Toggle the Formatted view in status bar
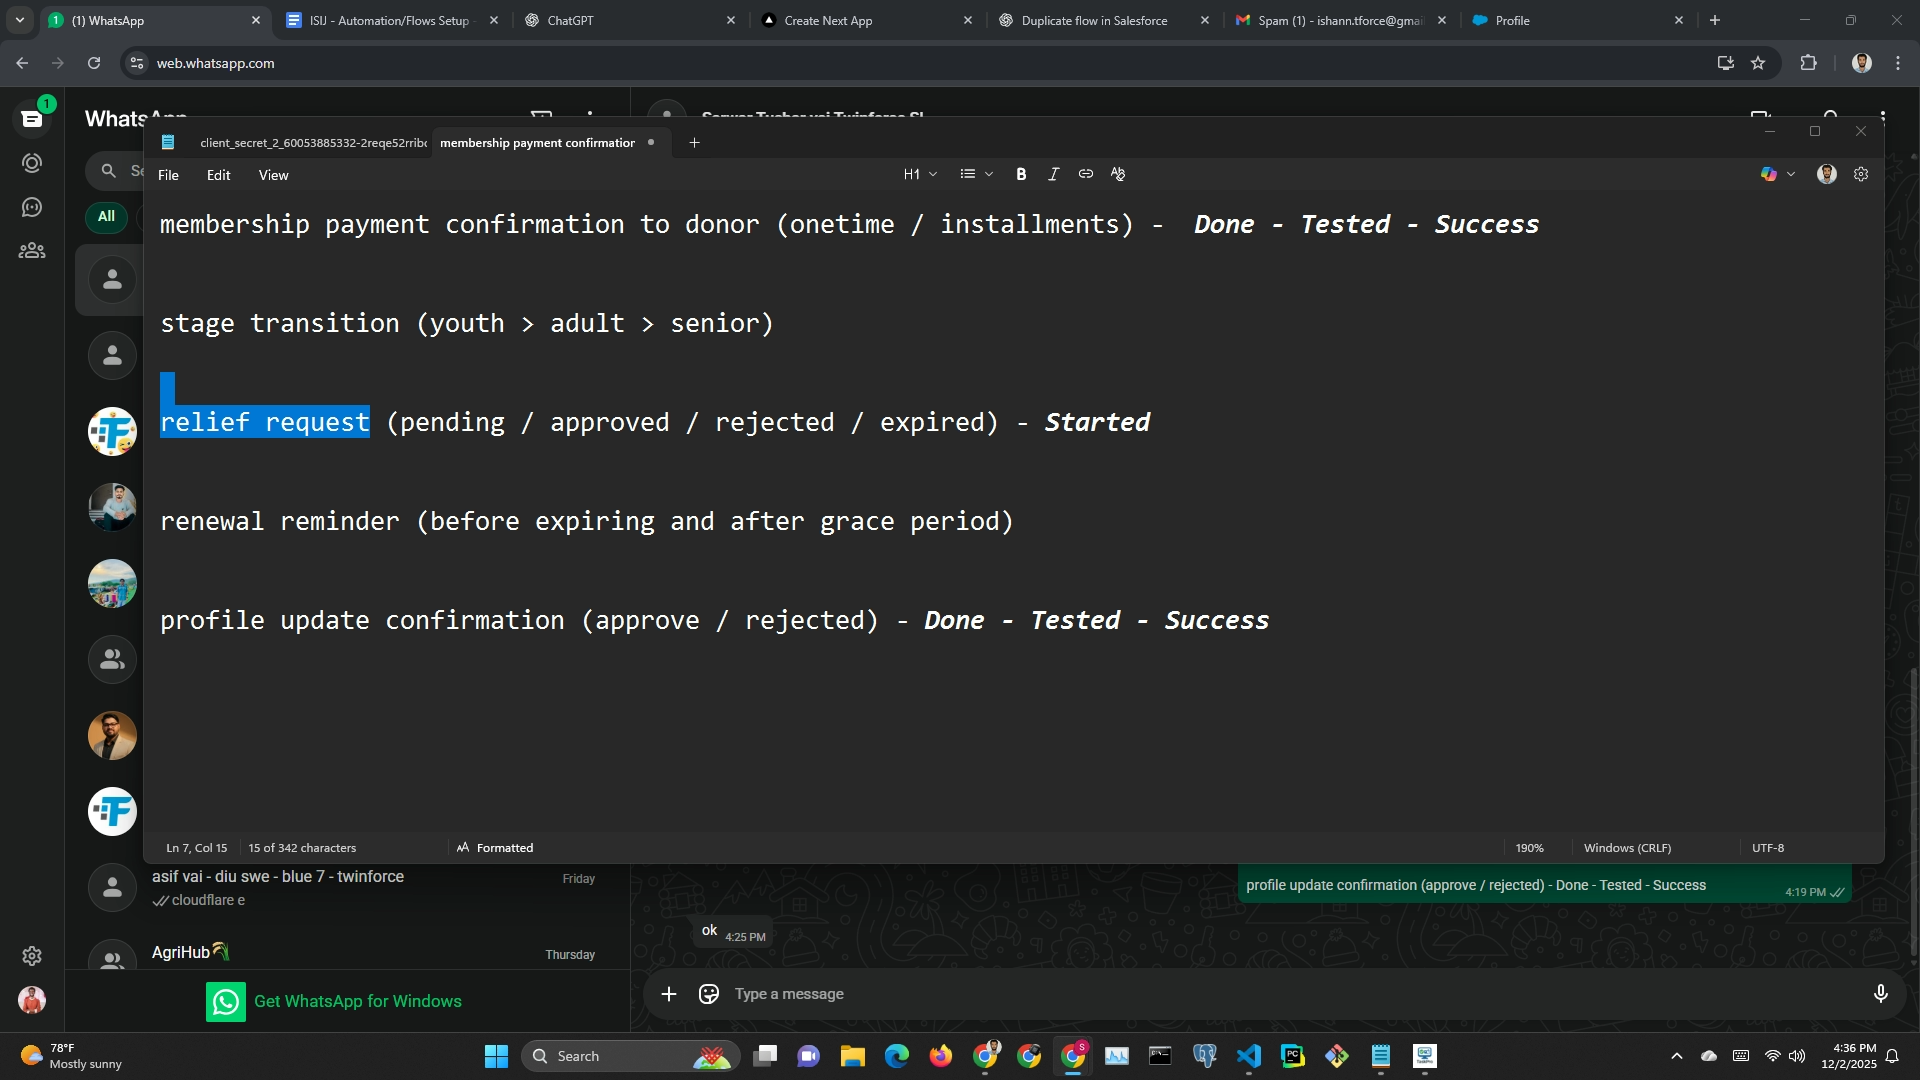 coord(495,848)
